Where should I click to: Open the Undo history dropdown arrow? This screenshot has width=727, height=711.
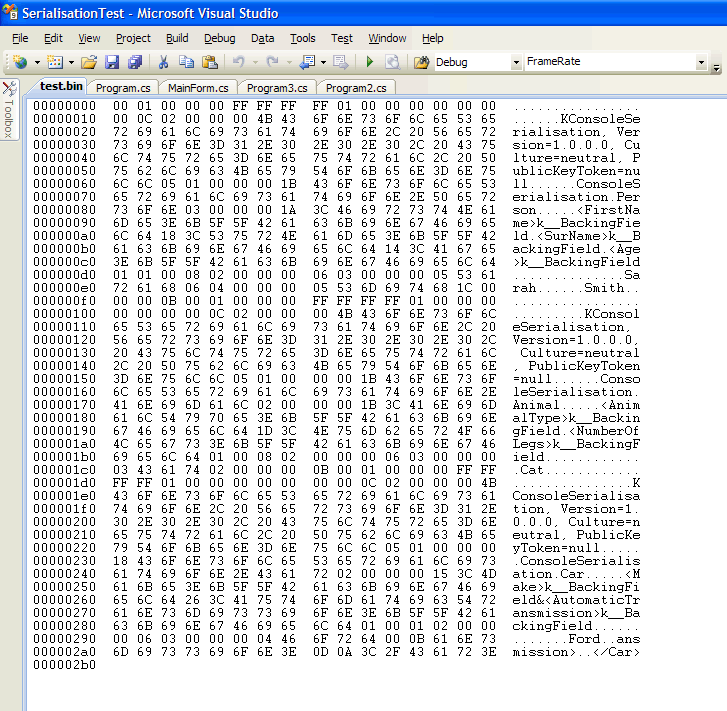tap(255, 62)
